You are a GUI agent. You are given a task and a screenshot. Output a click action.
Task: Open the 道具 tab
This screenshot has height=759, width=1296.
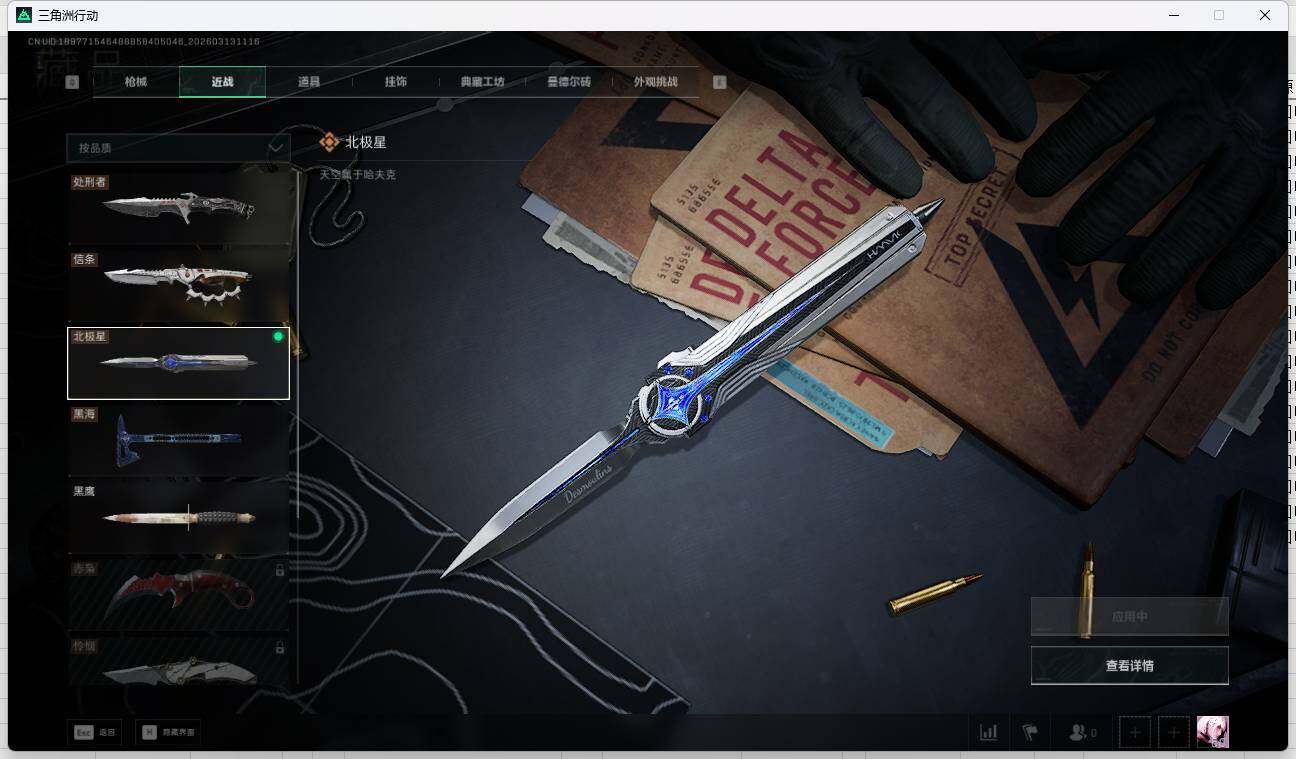tap(309, 82)
